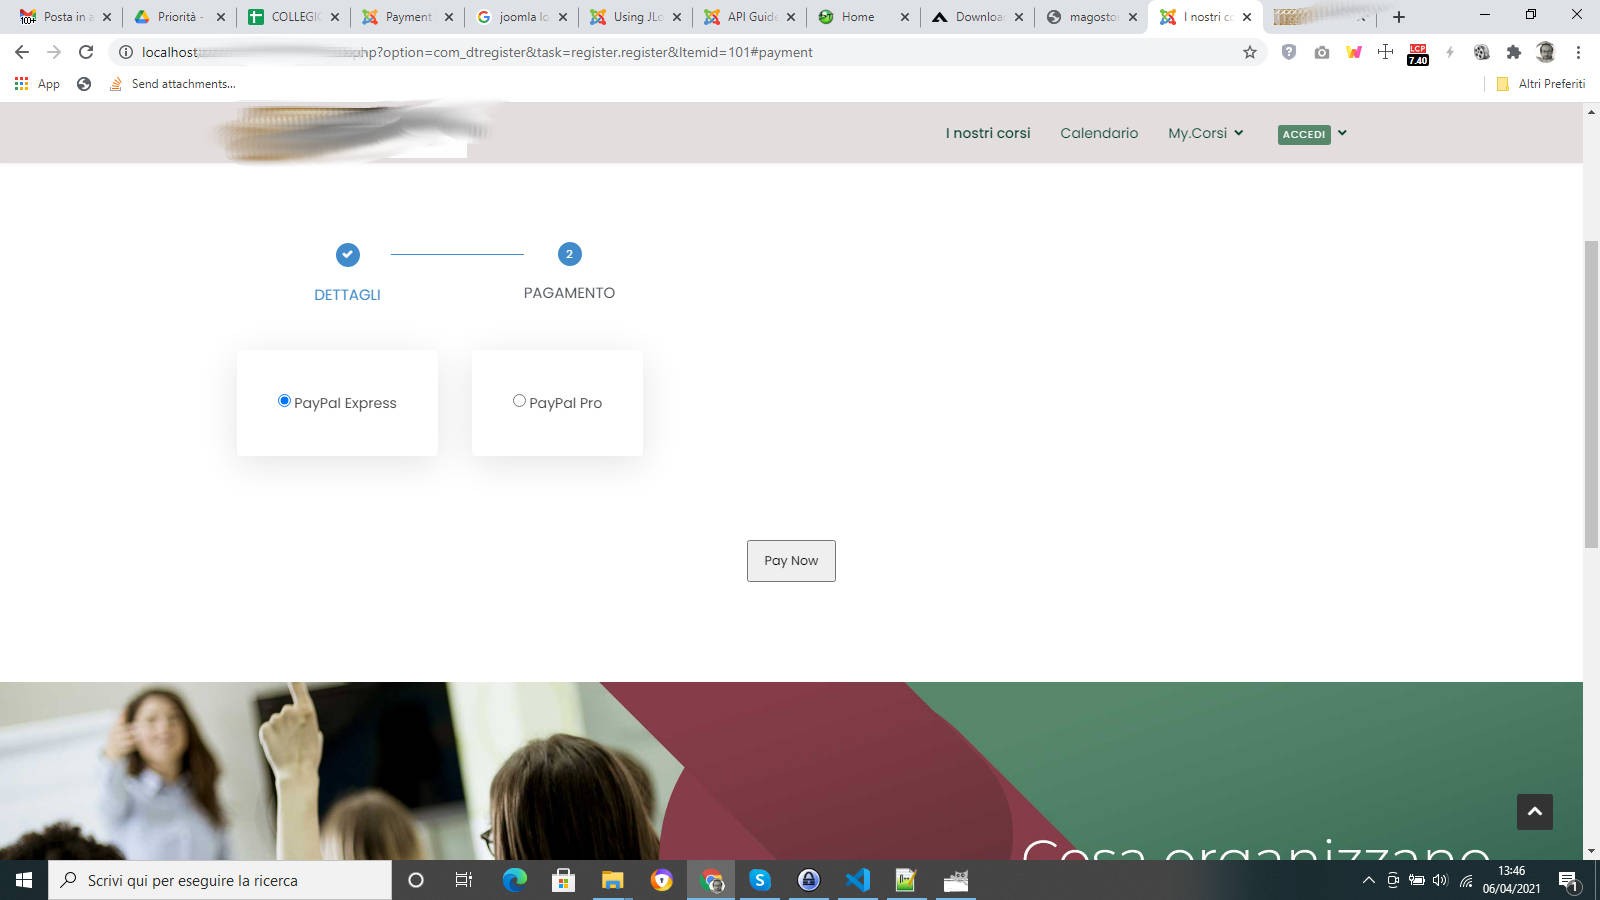Open Skype from the taskbar
Screen dimensions: 1600x900
click(x=760, y=880)
